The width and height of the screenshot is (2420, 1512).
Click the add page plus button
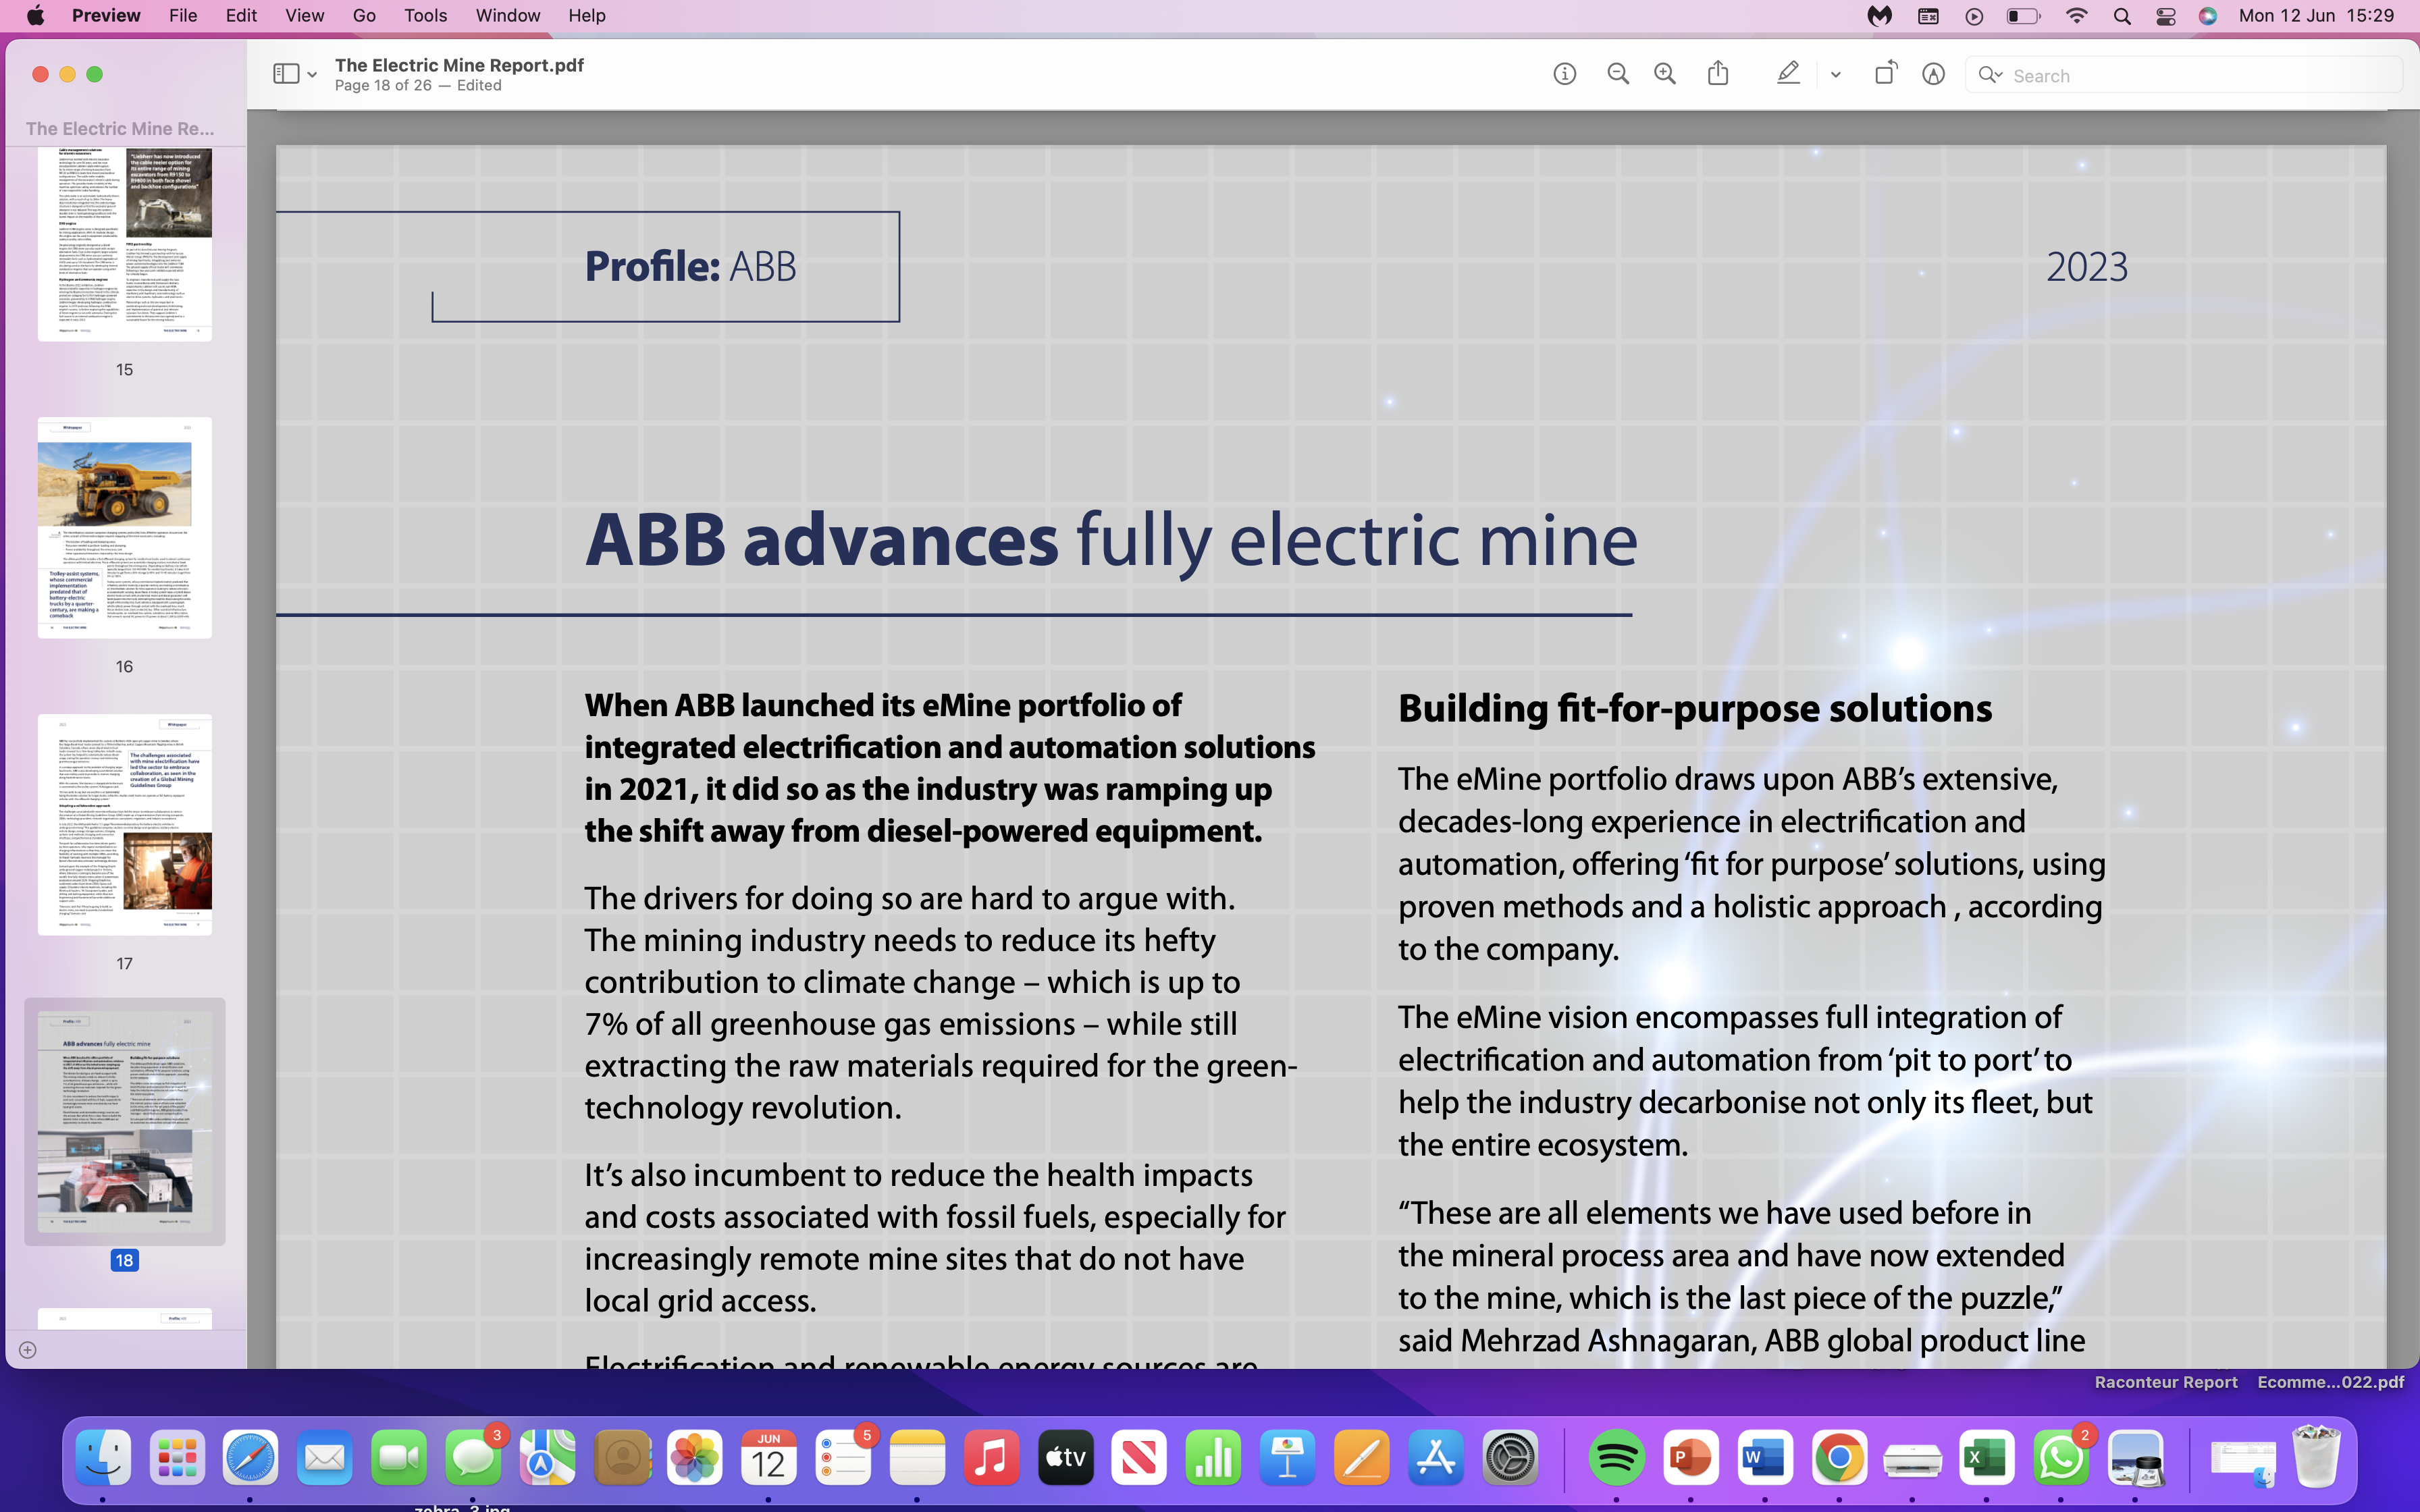point(28,1350)
